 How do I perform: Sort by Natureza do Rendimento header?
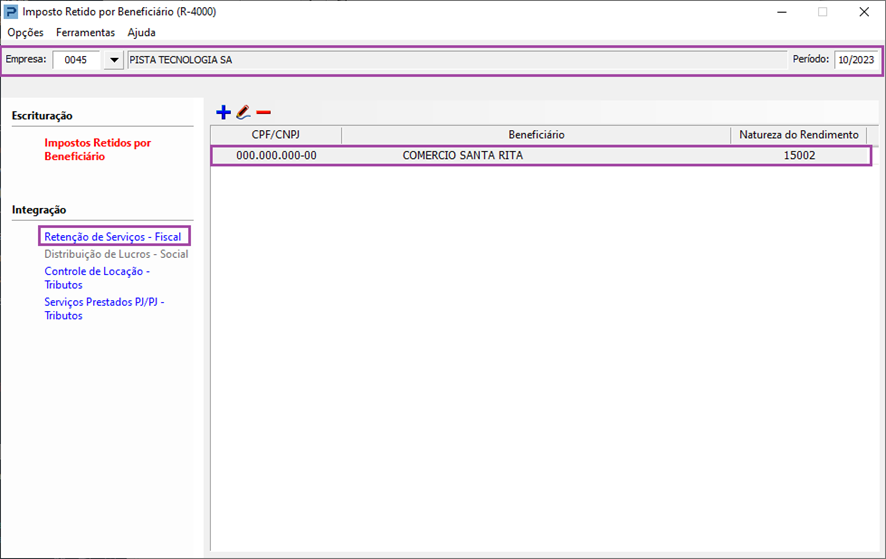pyautogui.click(x=799, y=135)
